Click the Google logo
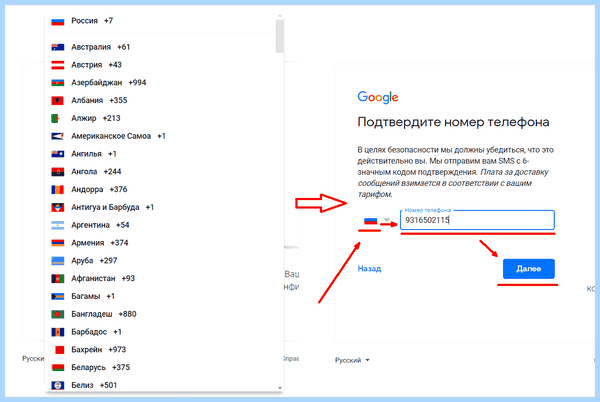This screenshot has height=402, width=600. tap(378, 97)
